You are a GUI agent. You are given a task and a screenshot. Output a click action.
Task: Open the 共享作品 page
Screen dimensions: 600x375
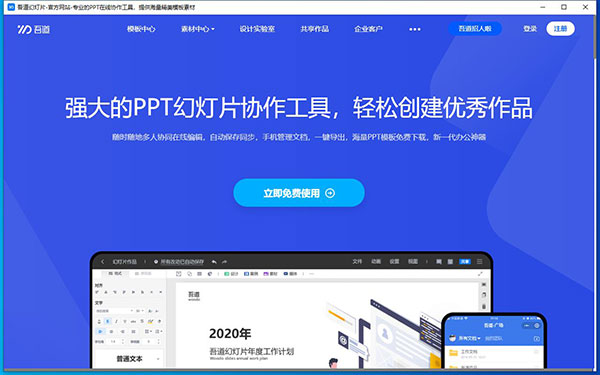click(x=315, y=29)
